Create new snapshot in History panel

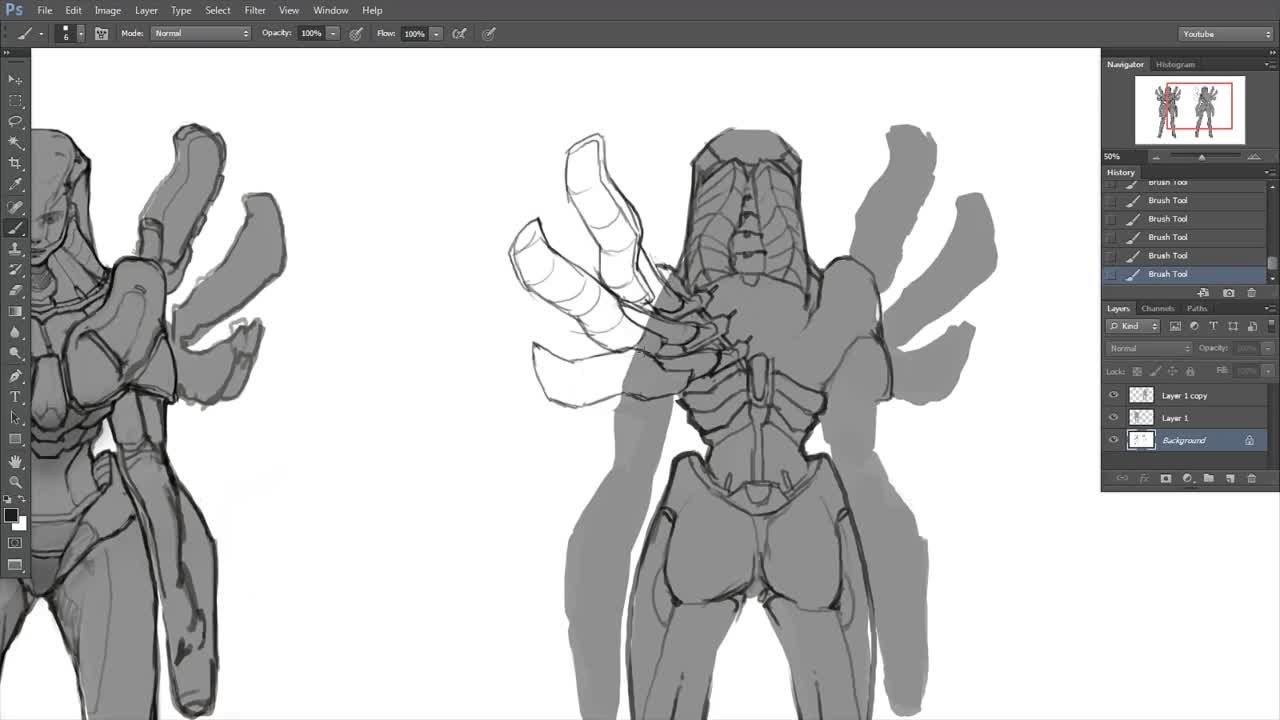pos(1228,293)
